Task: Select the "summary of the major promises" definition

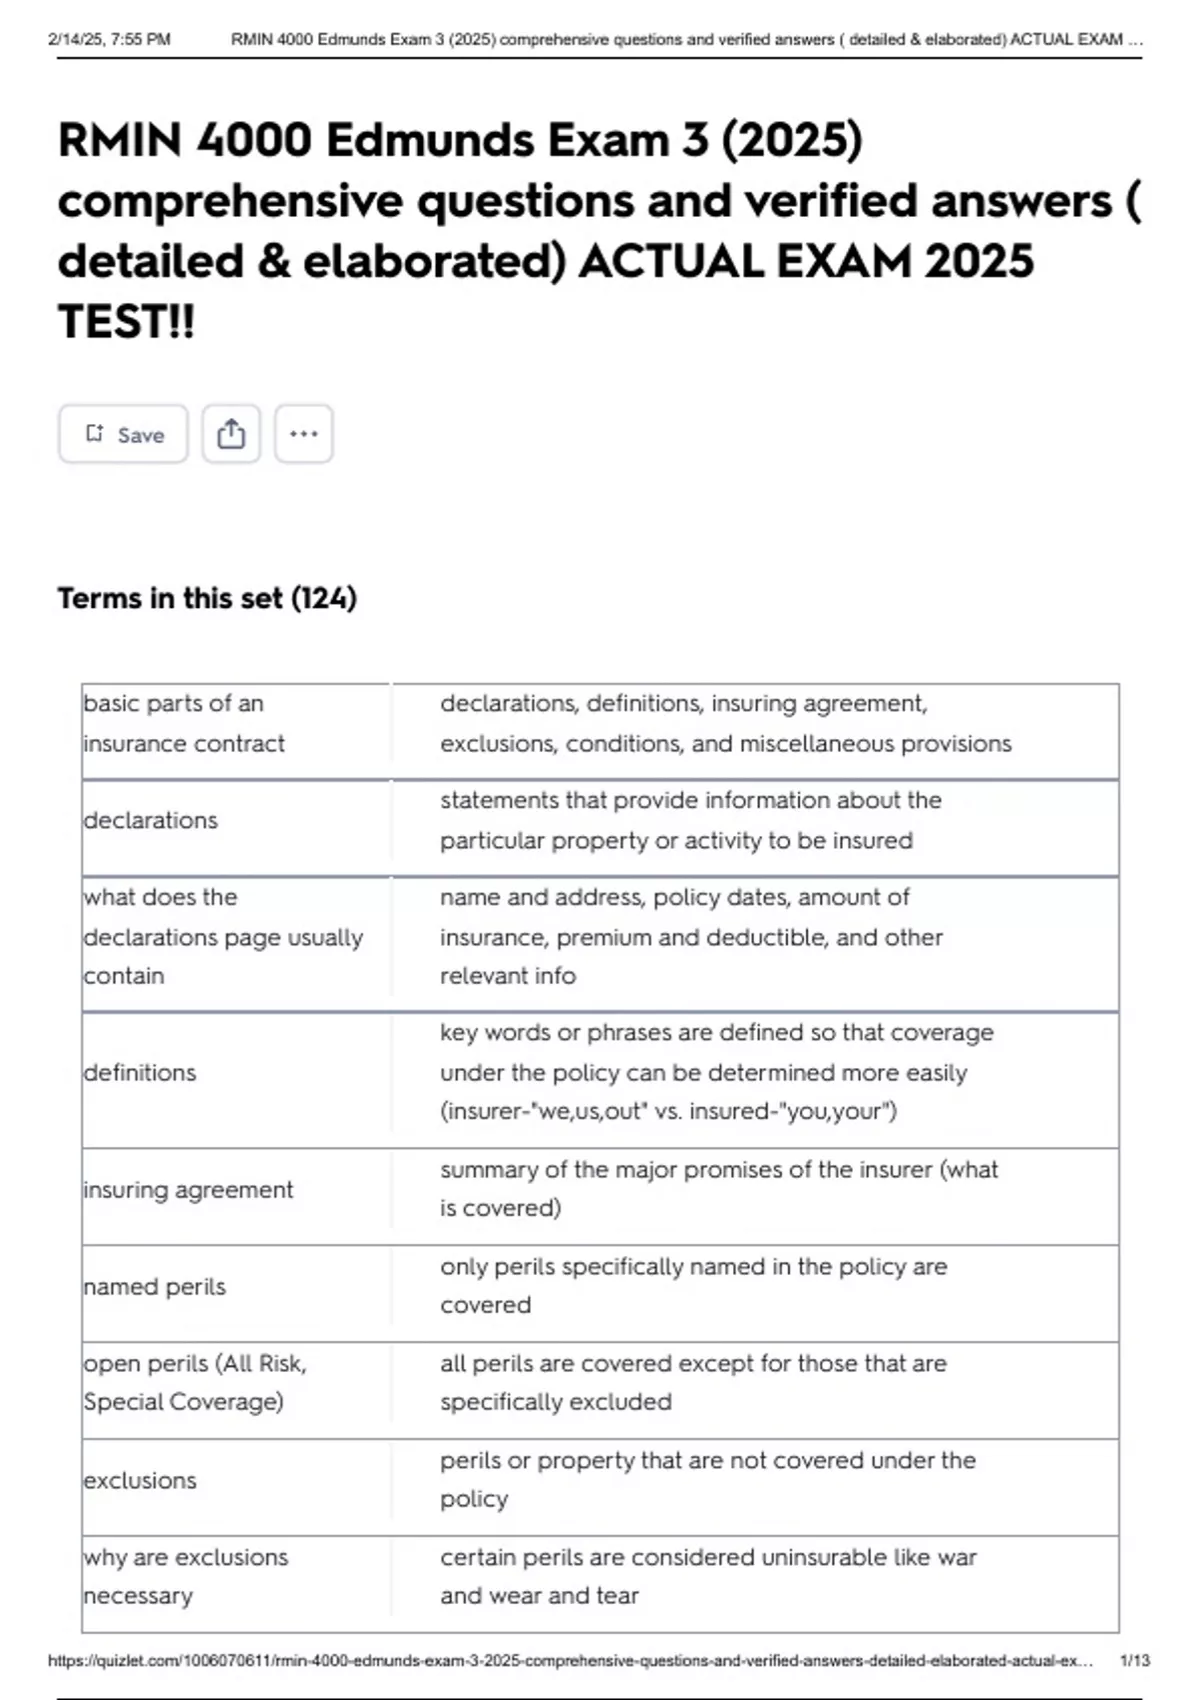Action: pos(718,1188)
